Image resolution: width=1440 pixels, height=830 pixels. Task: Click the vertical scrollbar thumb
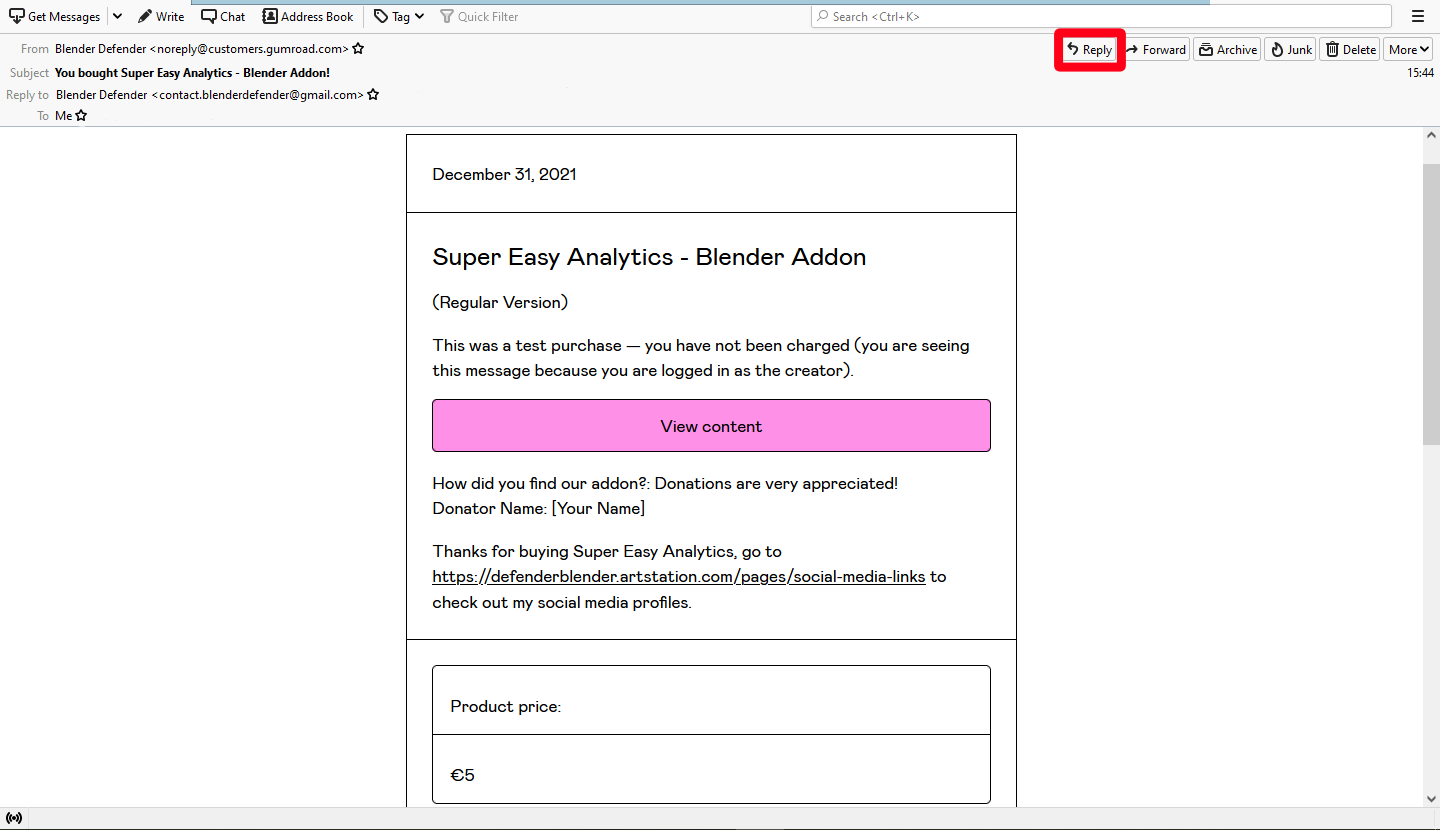click(1431, 304)
